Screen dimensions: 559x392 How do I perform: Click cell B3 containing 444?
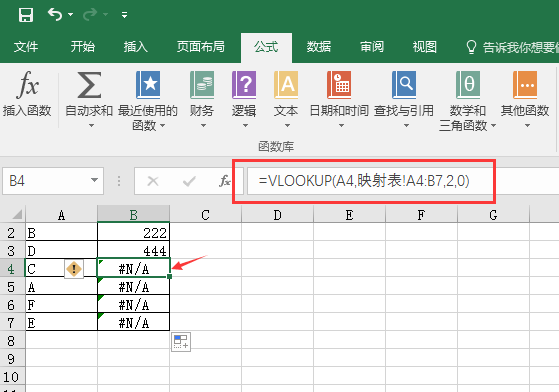point(133,250)
